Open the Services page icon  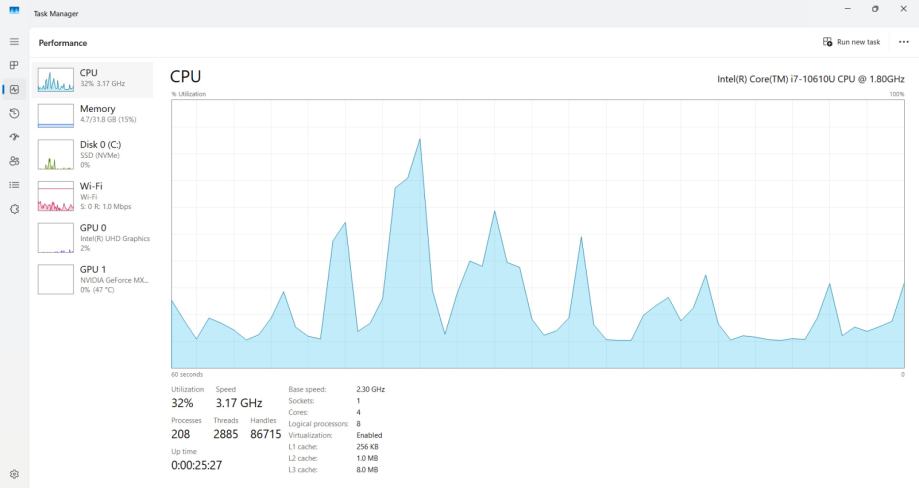click(14, 209)
